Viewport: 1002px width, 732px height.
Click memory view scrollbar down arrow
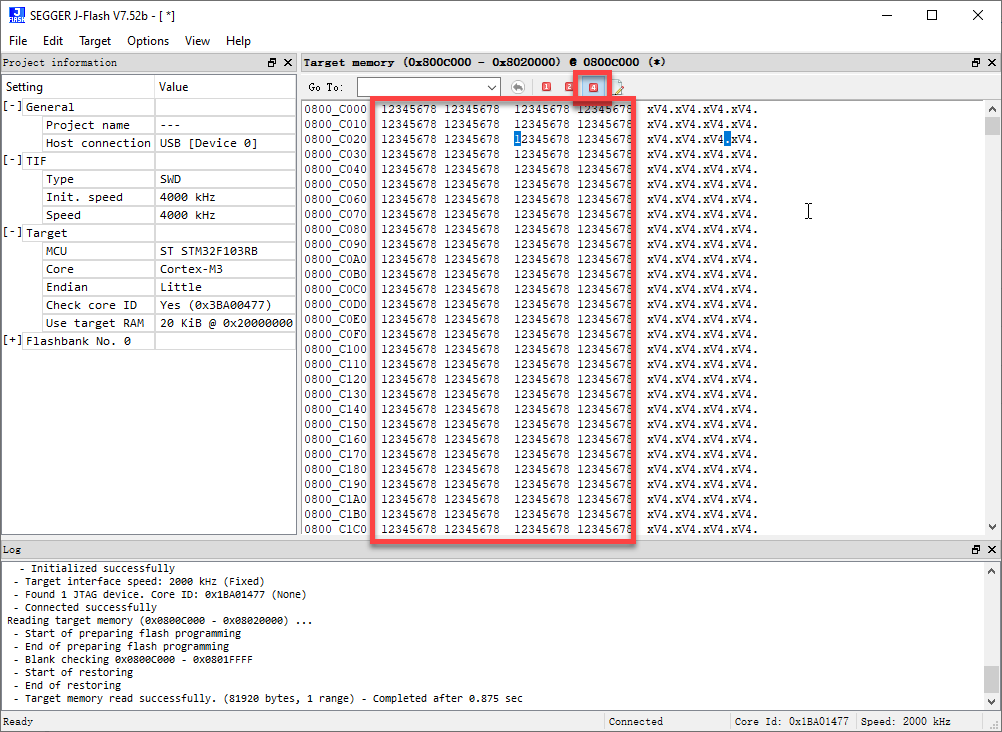[992, 527]
